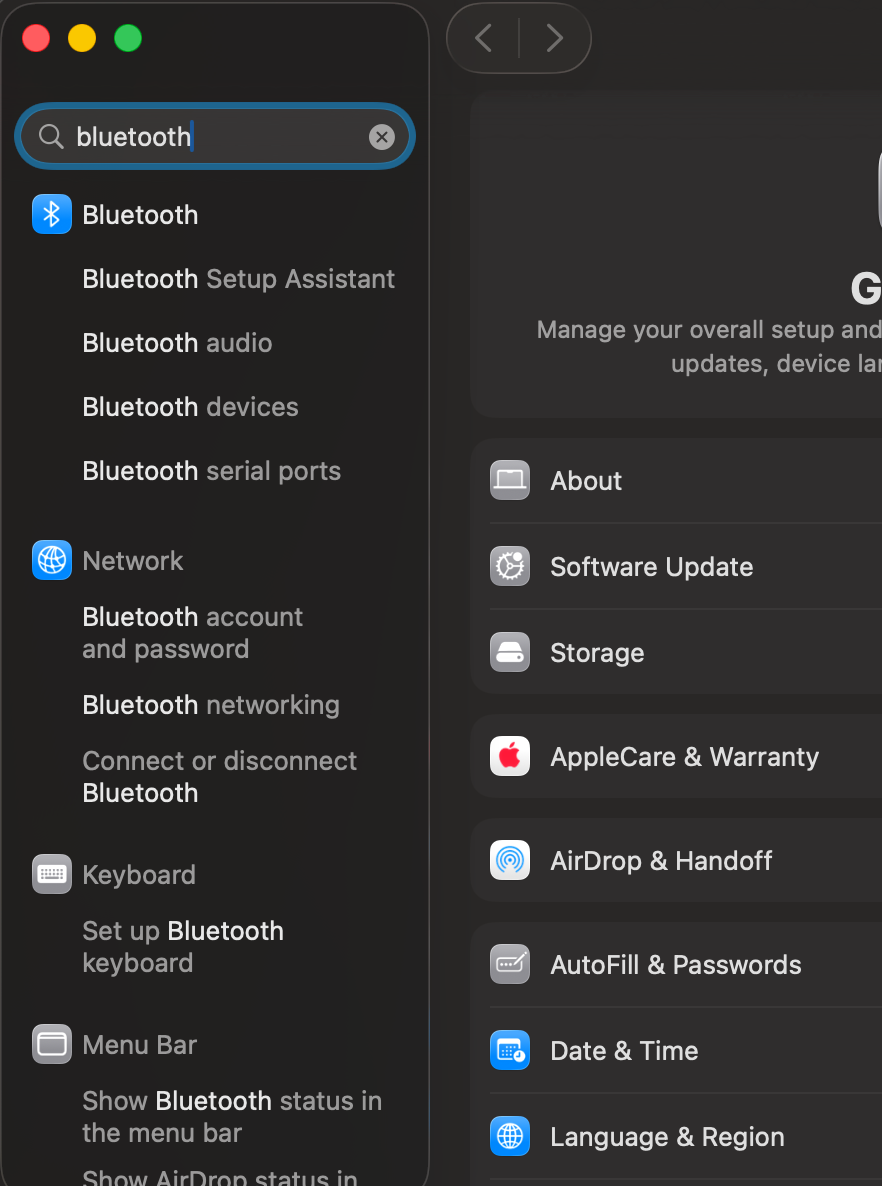Select the Bluetooth audio result
This screenshot has width=882, height=1186.
click(177, 343)
